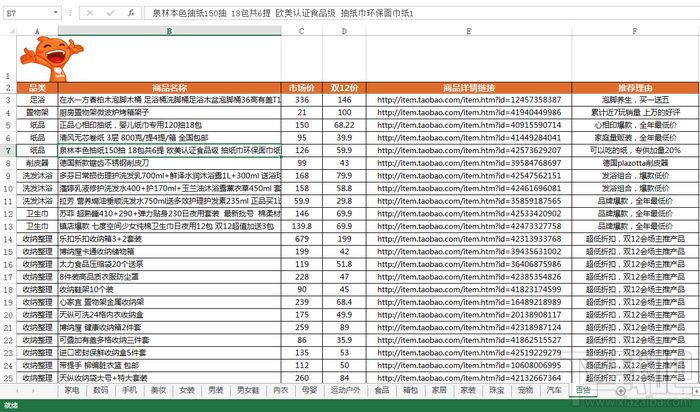
Task: Open link ending id=39584768697
Action: [469, 163]
